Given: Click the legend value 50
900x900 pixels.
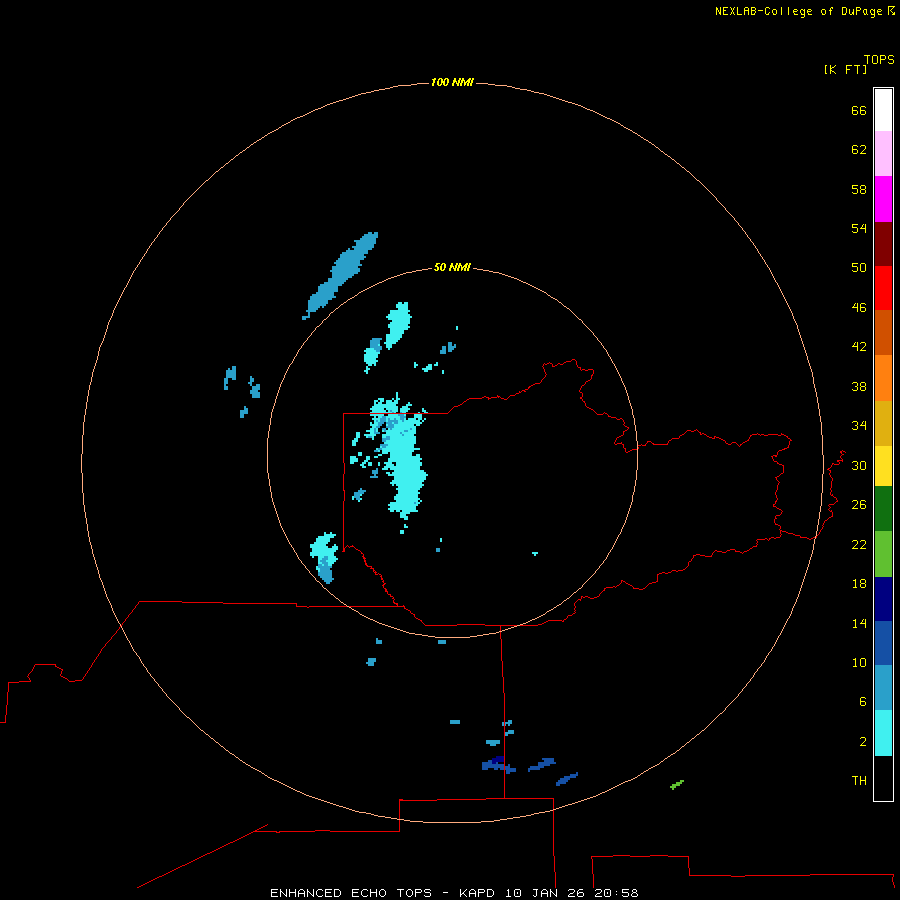Looking at the screenshot, I should (859, 267).
